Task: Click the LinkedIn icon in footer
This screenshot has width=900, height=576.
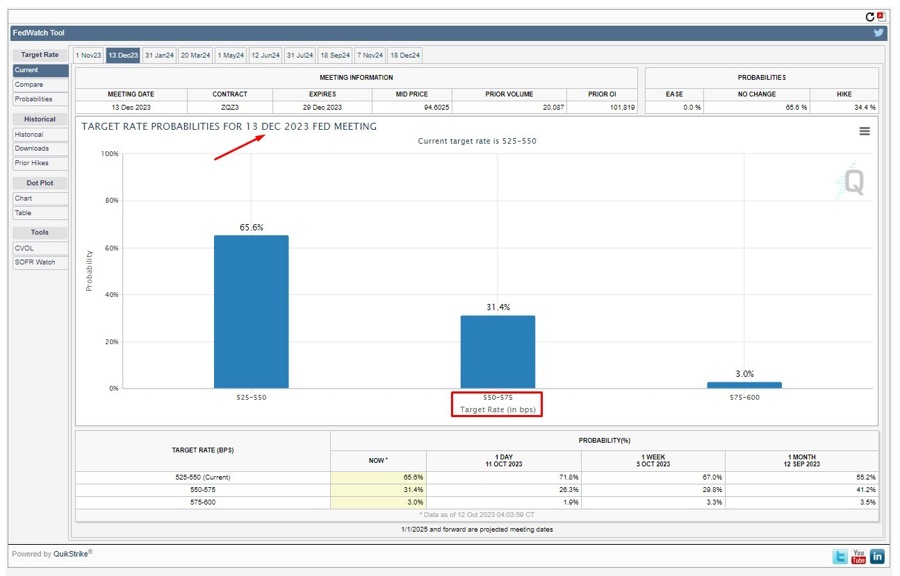Action: (x=878, y=556)
